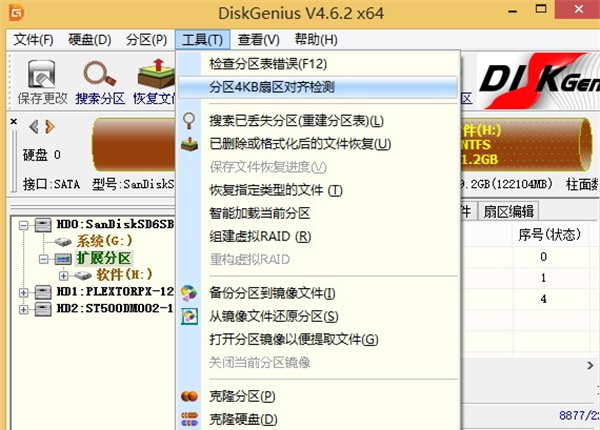This screenshot has height=430, width=600.
Task: Click the scroll-right arrow of the partition table
Action: tap(590, 366)
